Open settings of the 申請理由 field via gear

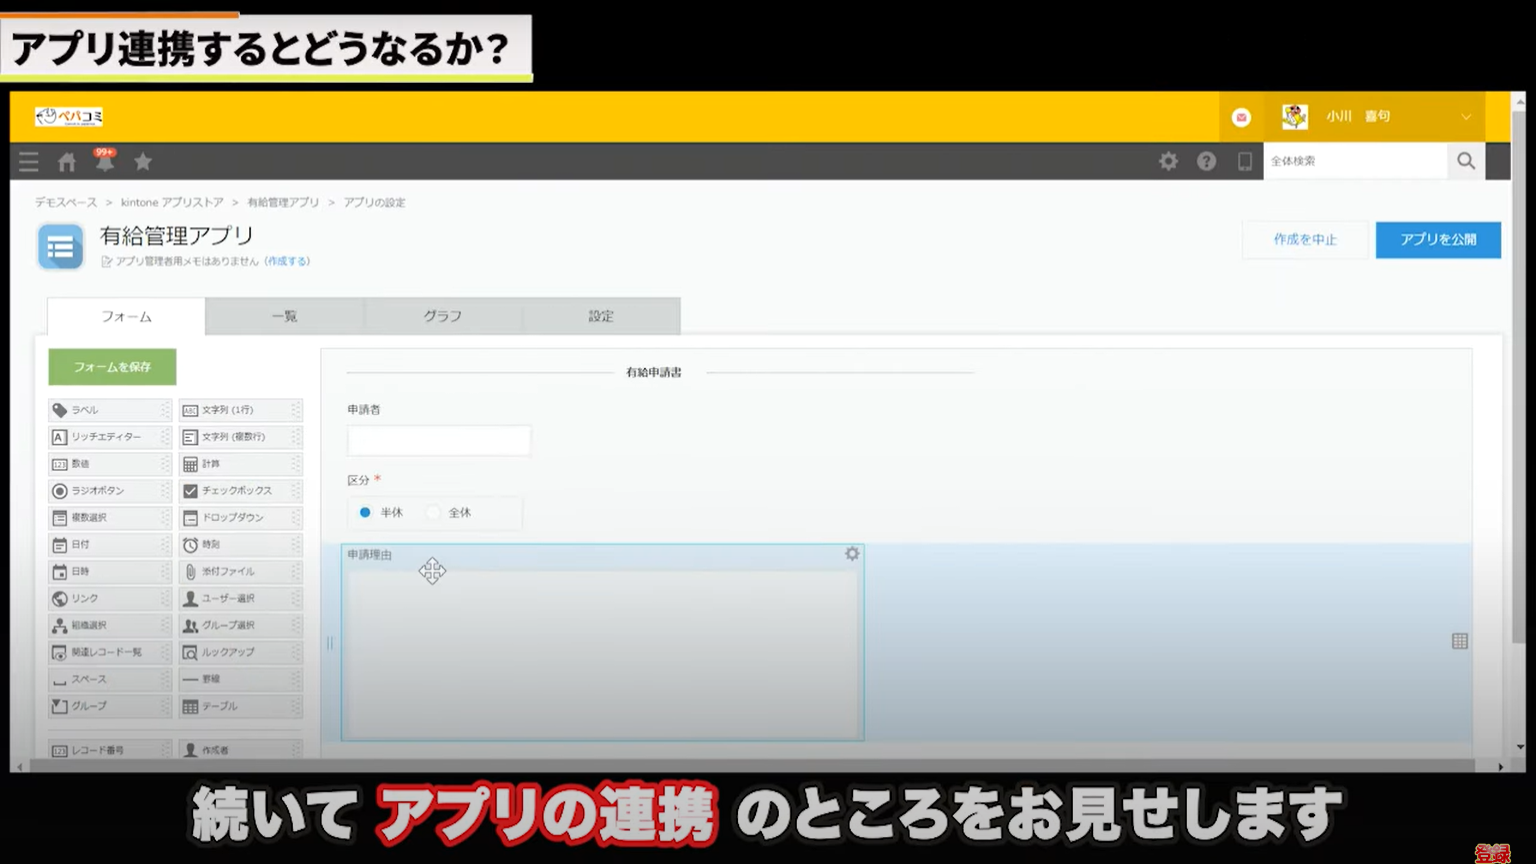click(851, 553)
